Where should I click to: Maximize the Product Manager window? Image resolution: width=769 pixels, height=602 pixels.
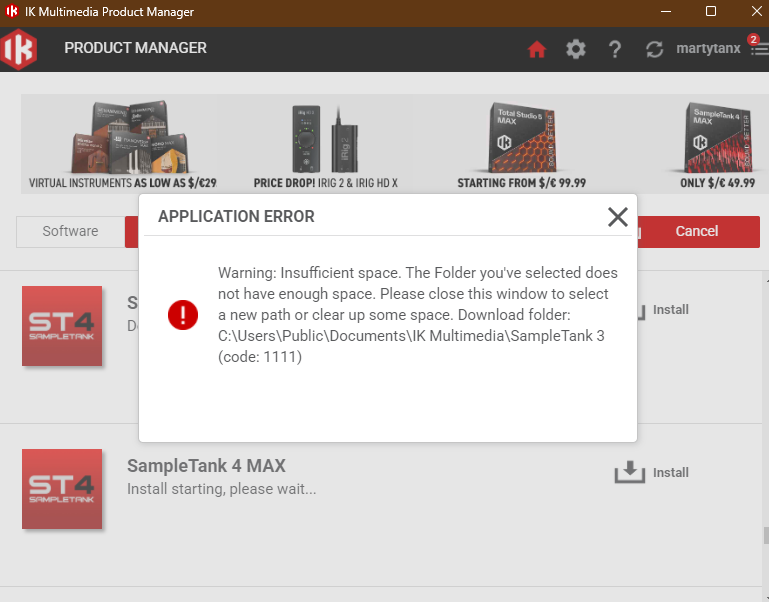pos(711,11)
